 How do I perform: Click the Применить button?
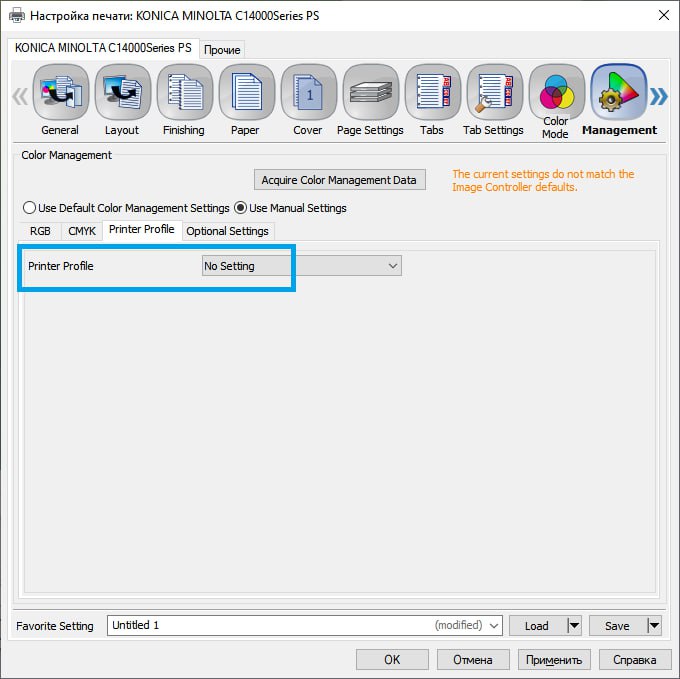click(x=554, y=659)
